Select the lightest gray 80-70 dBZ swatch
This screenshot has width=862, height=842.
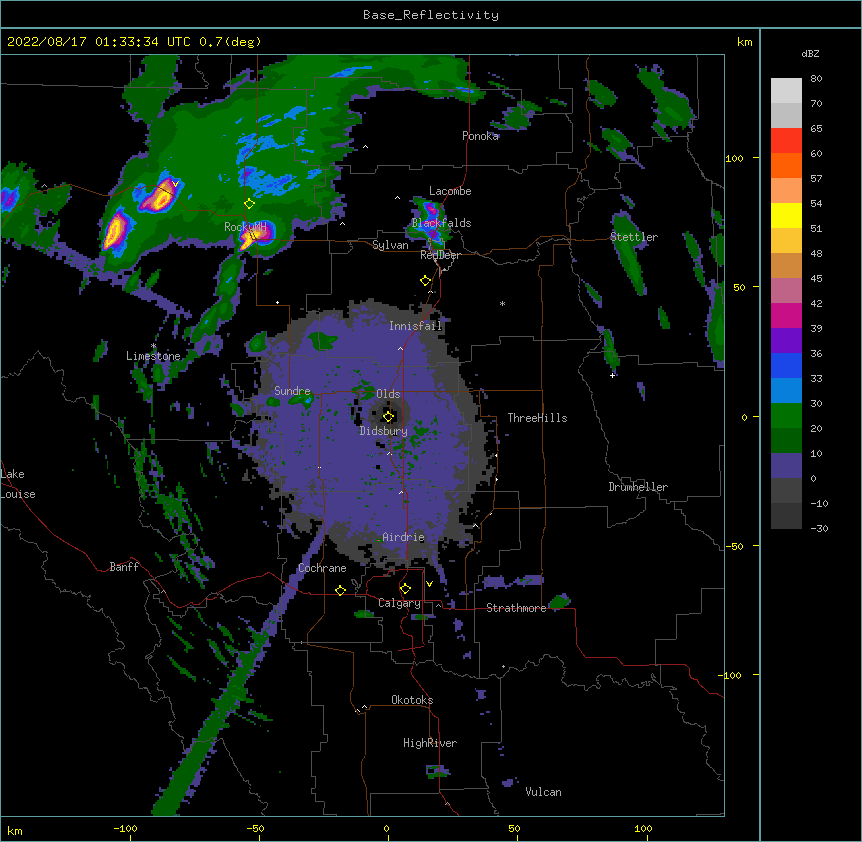(786, 91)
